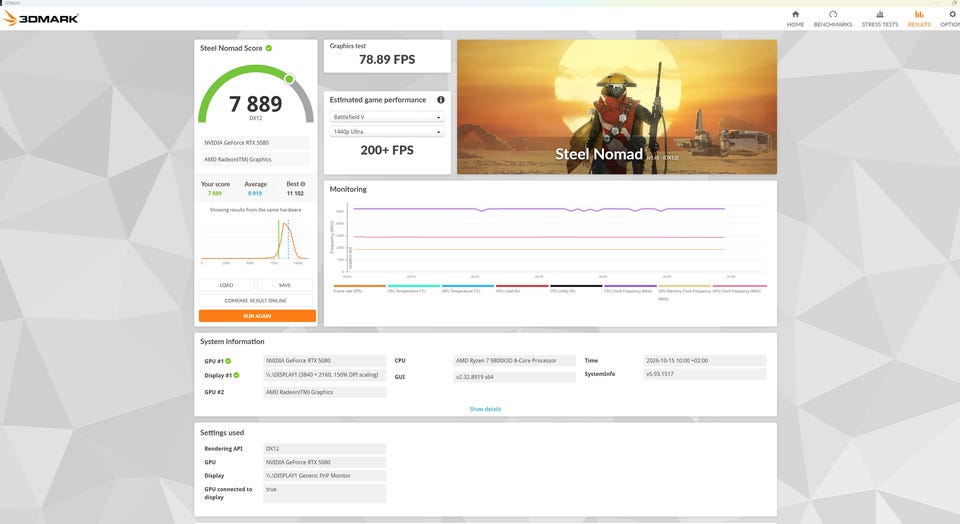Click the score gauge indicator knob
The image size is (960, 524).
click(290, 79)
